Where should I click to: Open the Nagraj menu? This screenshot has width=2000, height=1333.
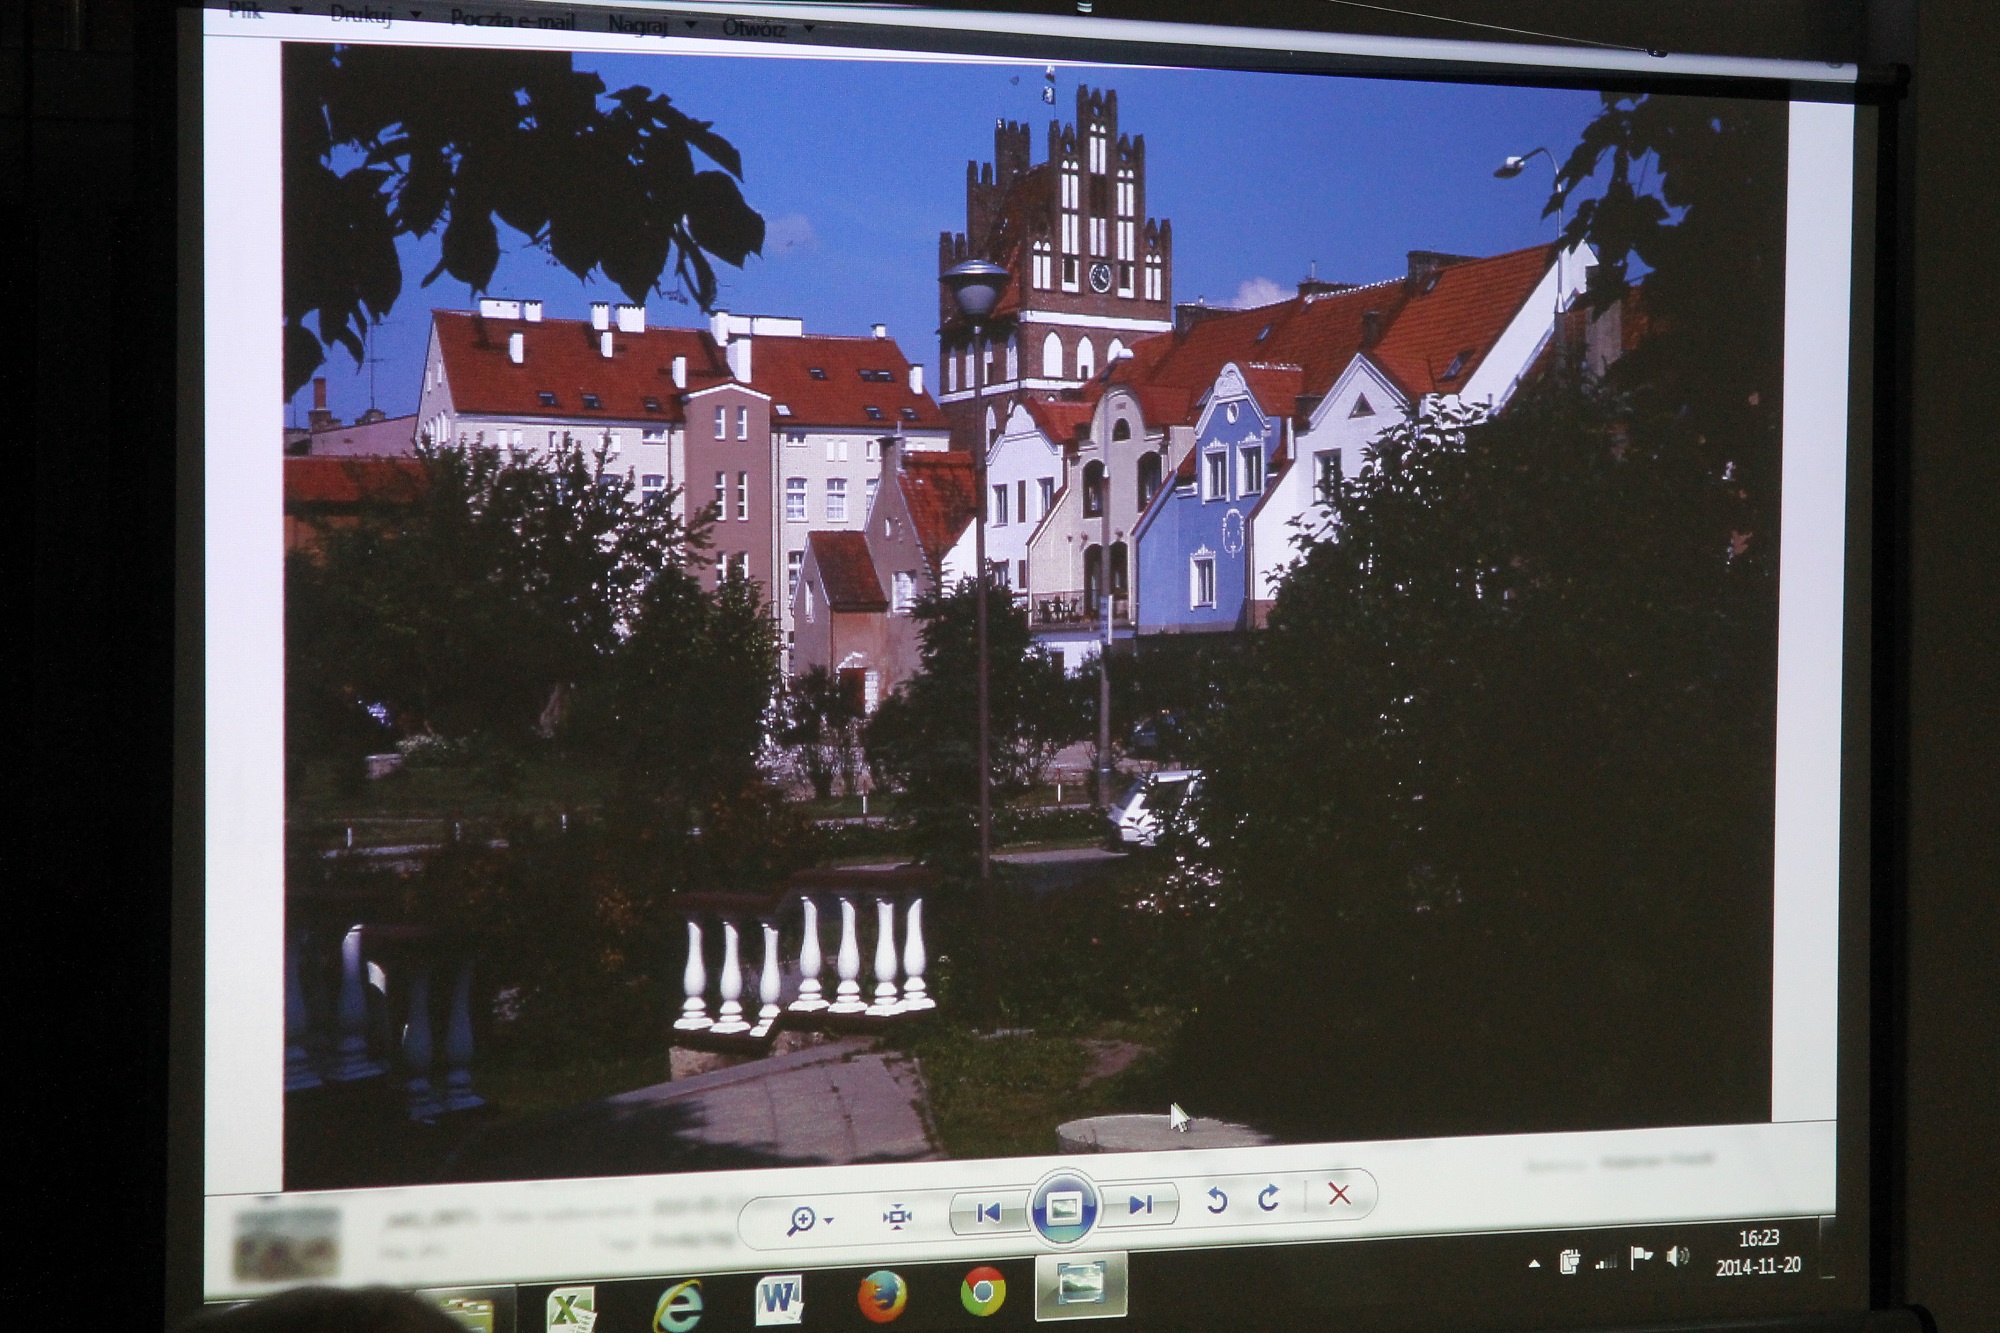coord(637,23)
